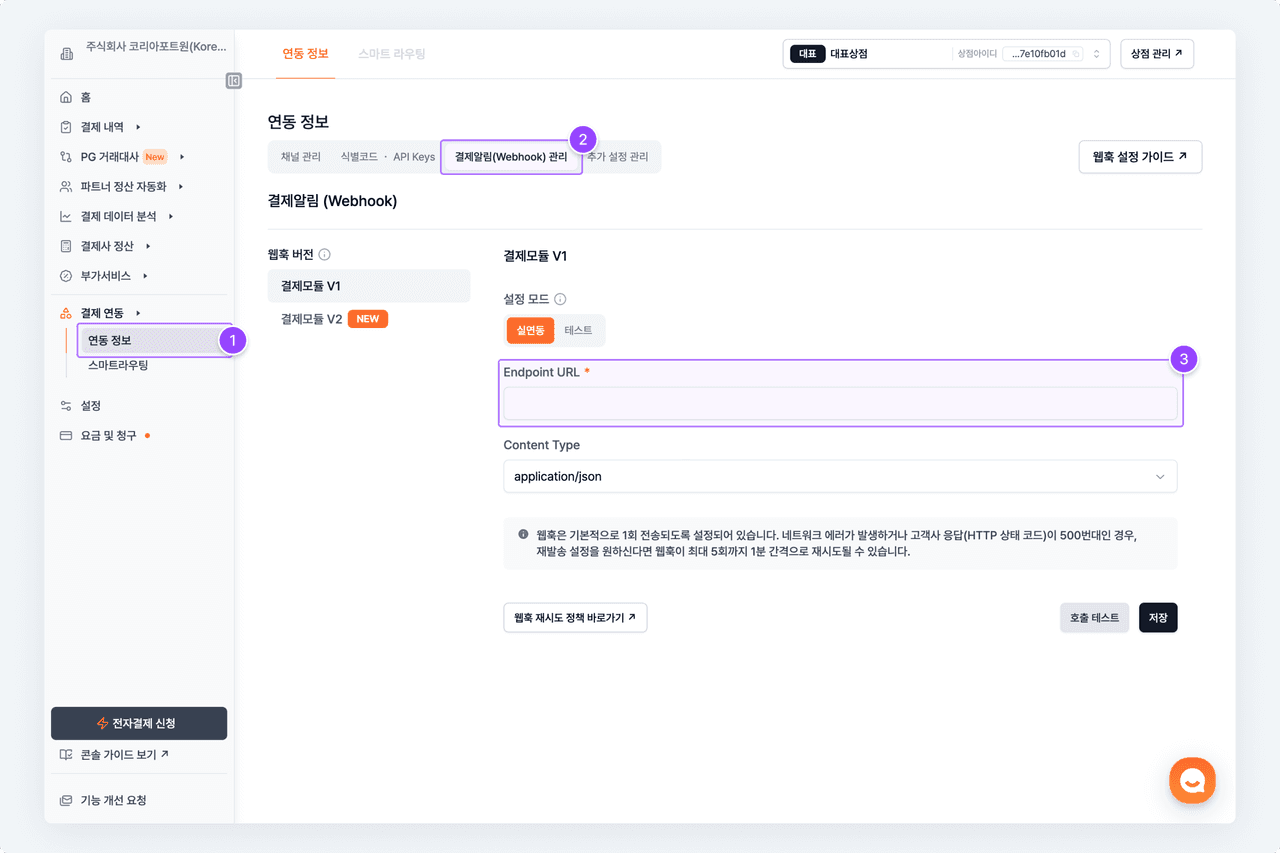Image resolution: width=1280 pixels, height=853 pixels.
Task: Click the 설정 sliders icon in sidebar
Action: (x=66, y=406)
